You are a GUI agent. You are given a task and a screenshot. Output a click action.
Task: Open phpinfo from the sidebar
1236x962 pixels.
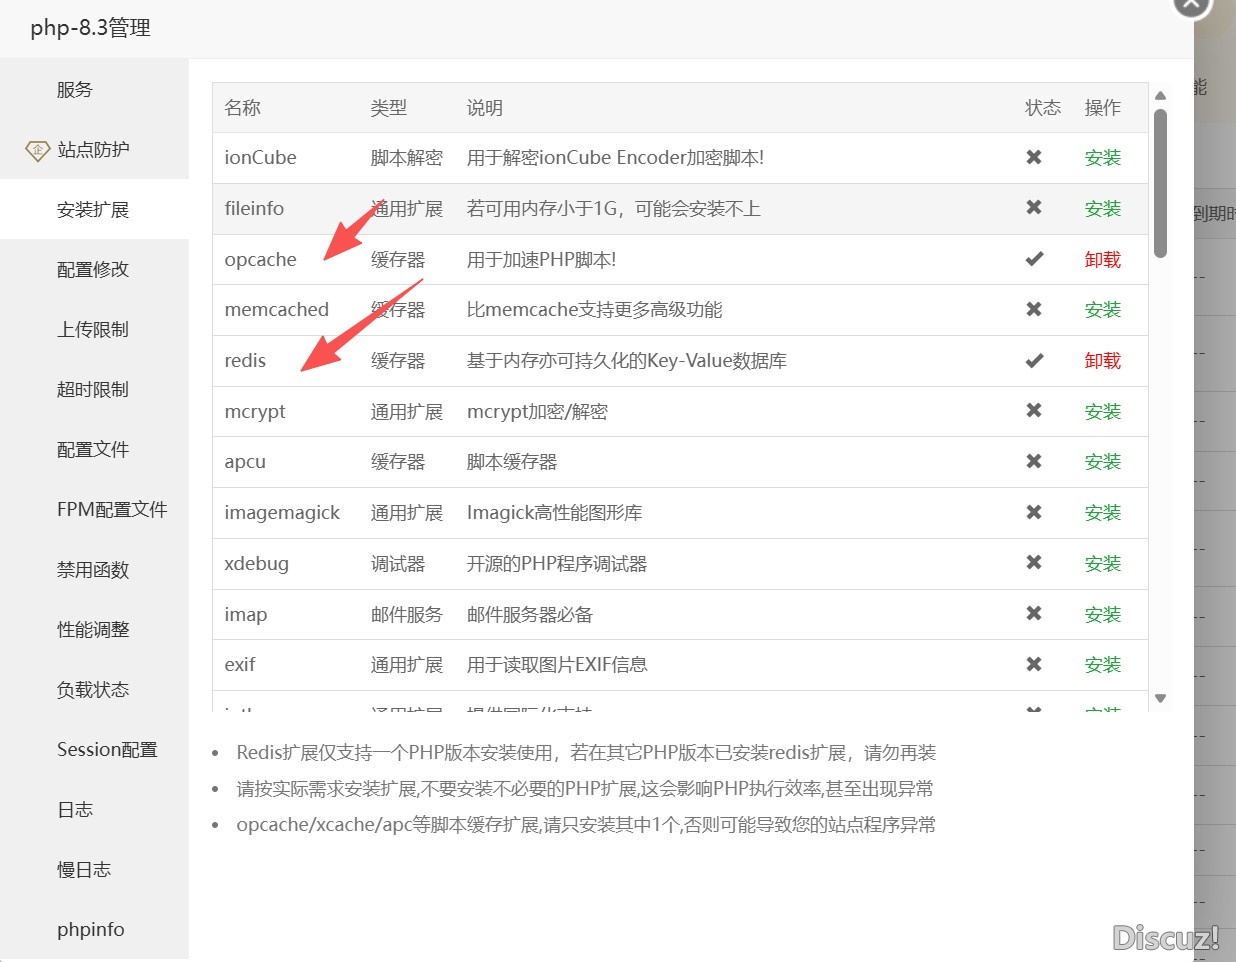click(90, 929)
